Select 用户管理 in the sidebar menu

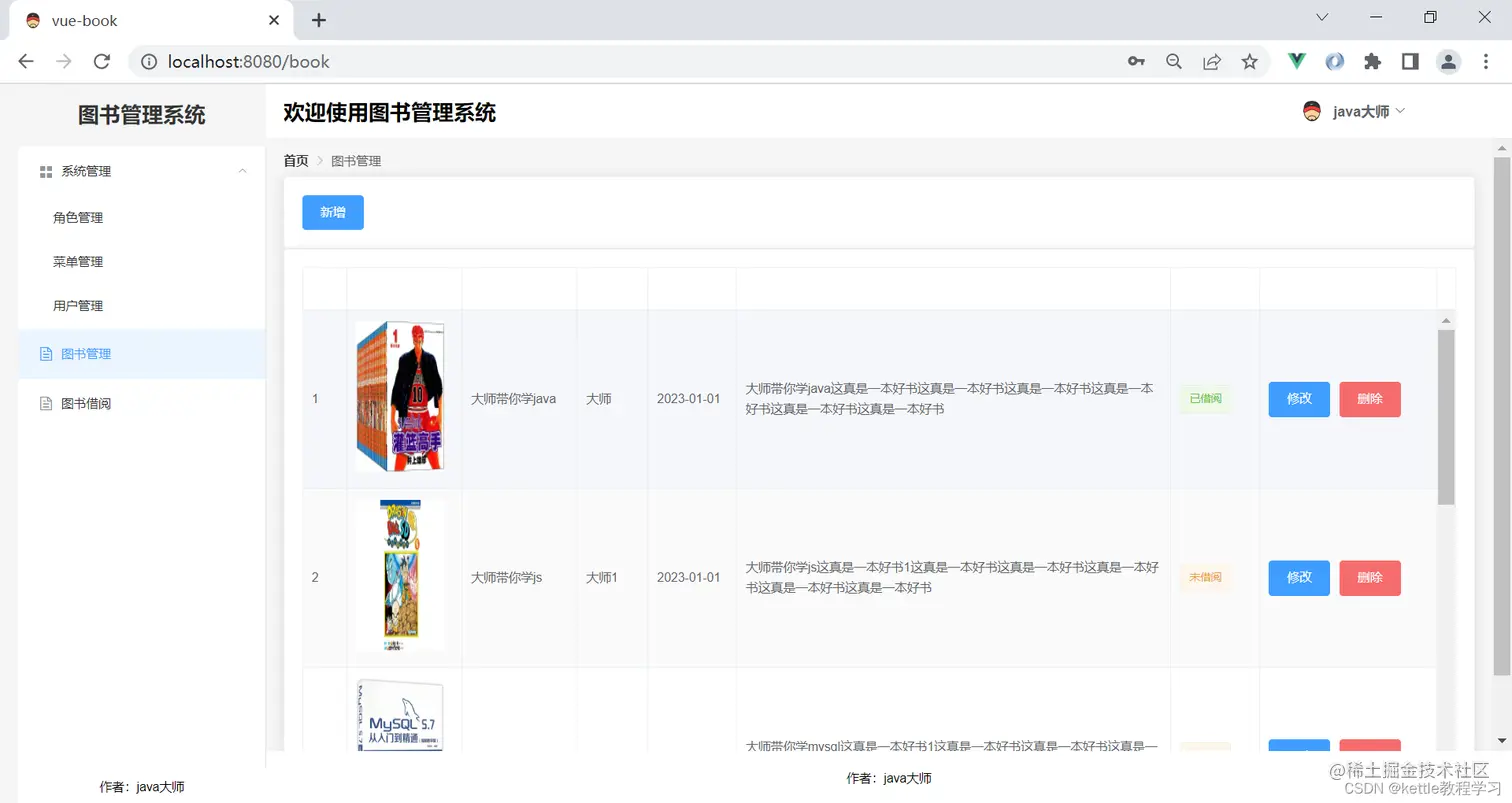click(77, 305)
